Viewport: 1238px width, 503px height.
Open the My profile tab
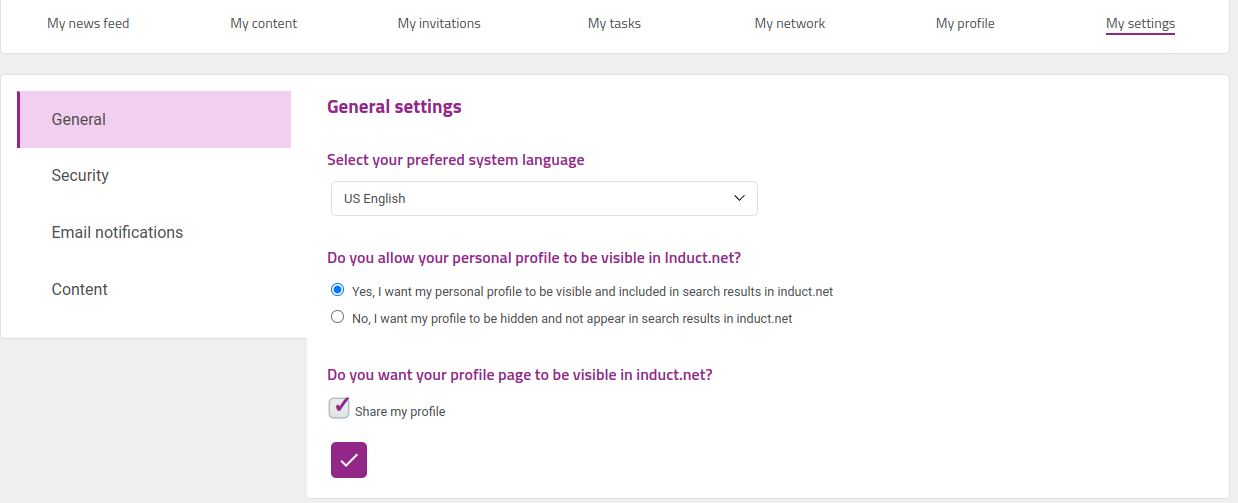click(x=965, y=23)
